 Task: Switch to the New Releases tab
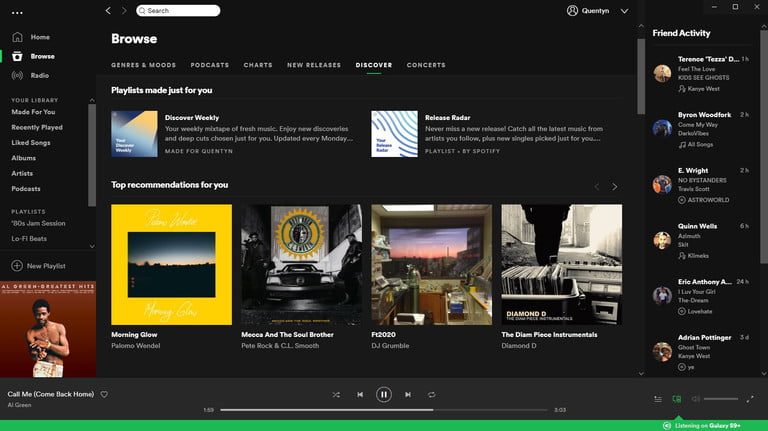pyautogui.click(x=314, y=65)
